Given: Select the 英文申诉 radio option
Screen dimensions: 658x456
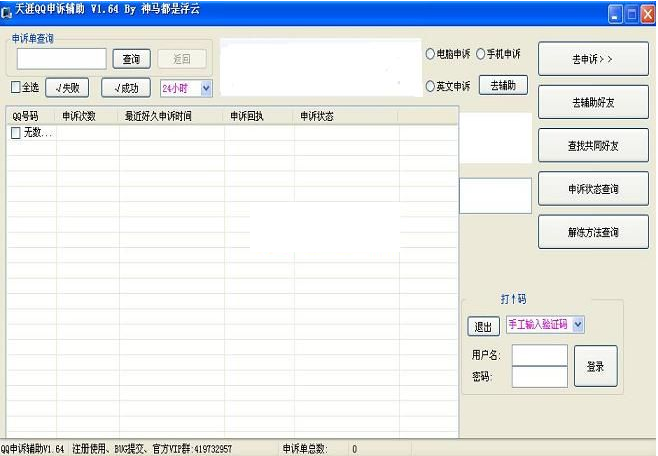Looking at the screenshot, I should (x=431, y=87).
